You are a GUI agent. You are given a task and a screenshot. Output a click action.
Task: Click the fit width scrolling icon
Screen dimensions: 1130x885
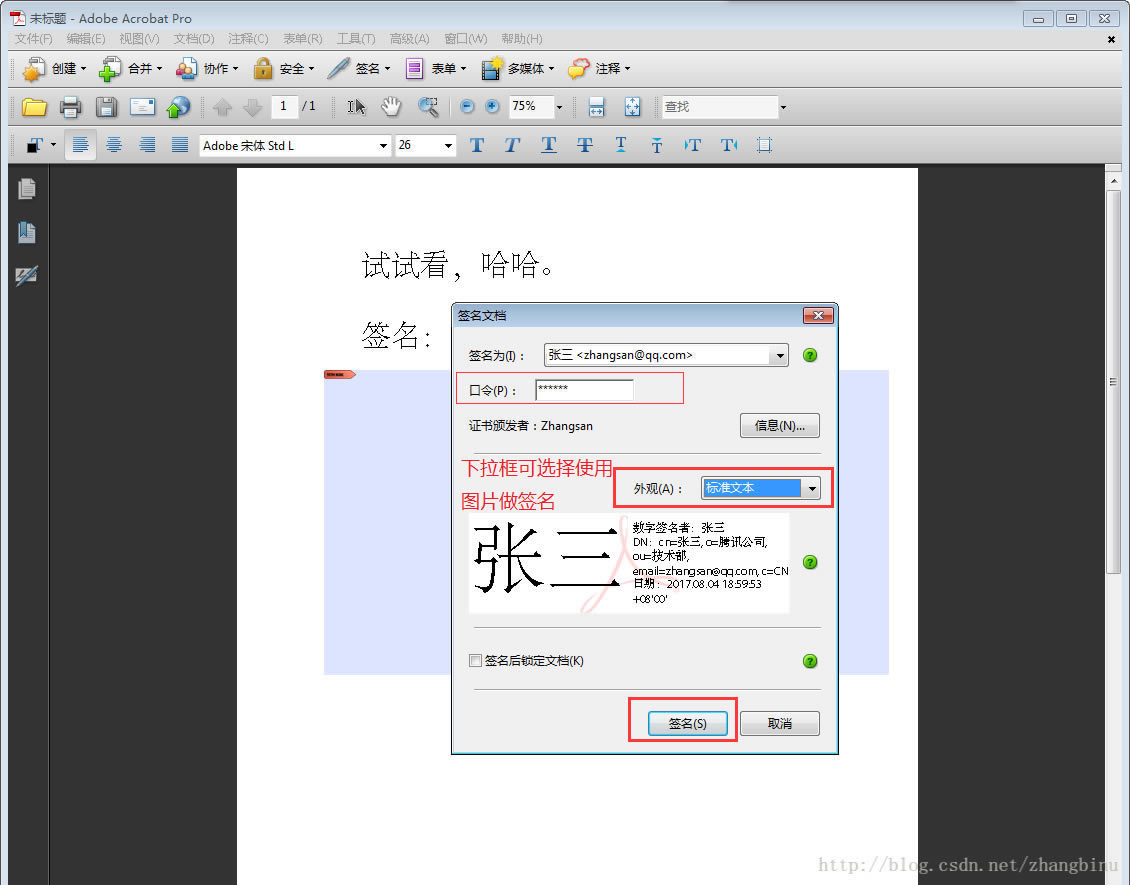[597, 107]
